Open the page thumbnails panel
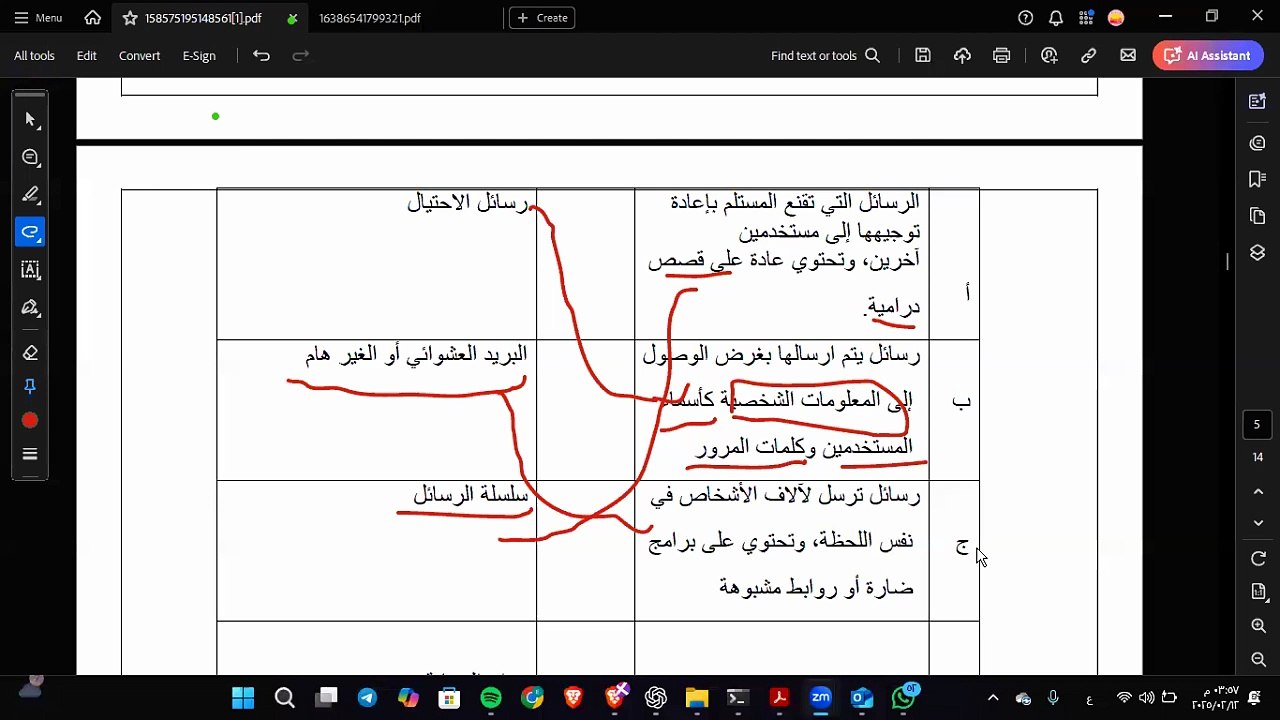Screen dimensions: 1280x720 tap(1257, 216)
